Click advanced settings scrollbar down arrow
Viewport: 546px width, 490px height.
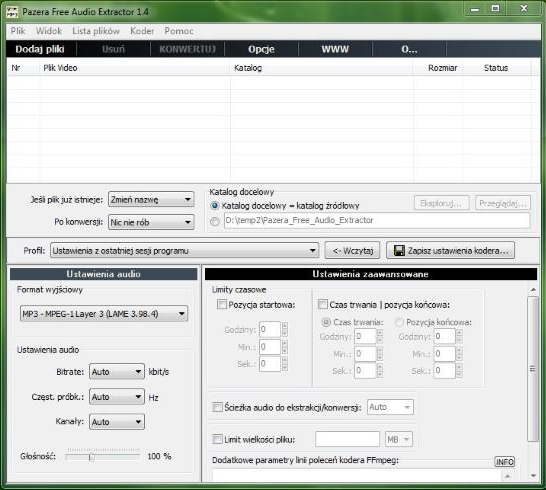click(x=533, y=475)
